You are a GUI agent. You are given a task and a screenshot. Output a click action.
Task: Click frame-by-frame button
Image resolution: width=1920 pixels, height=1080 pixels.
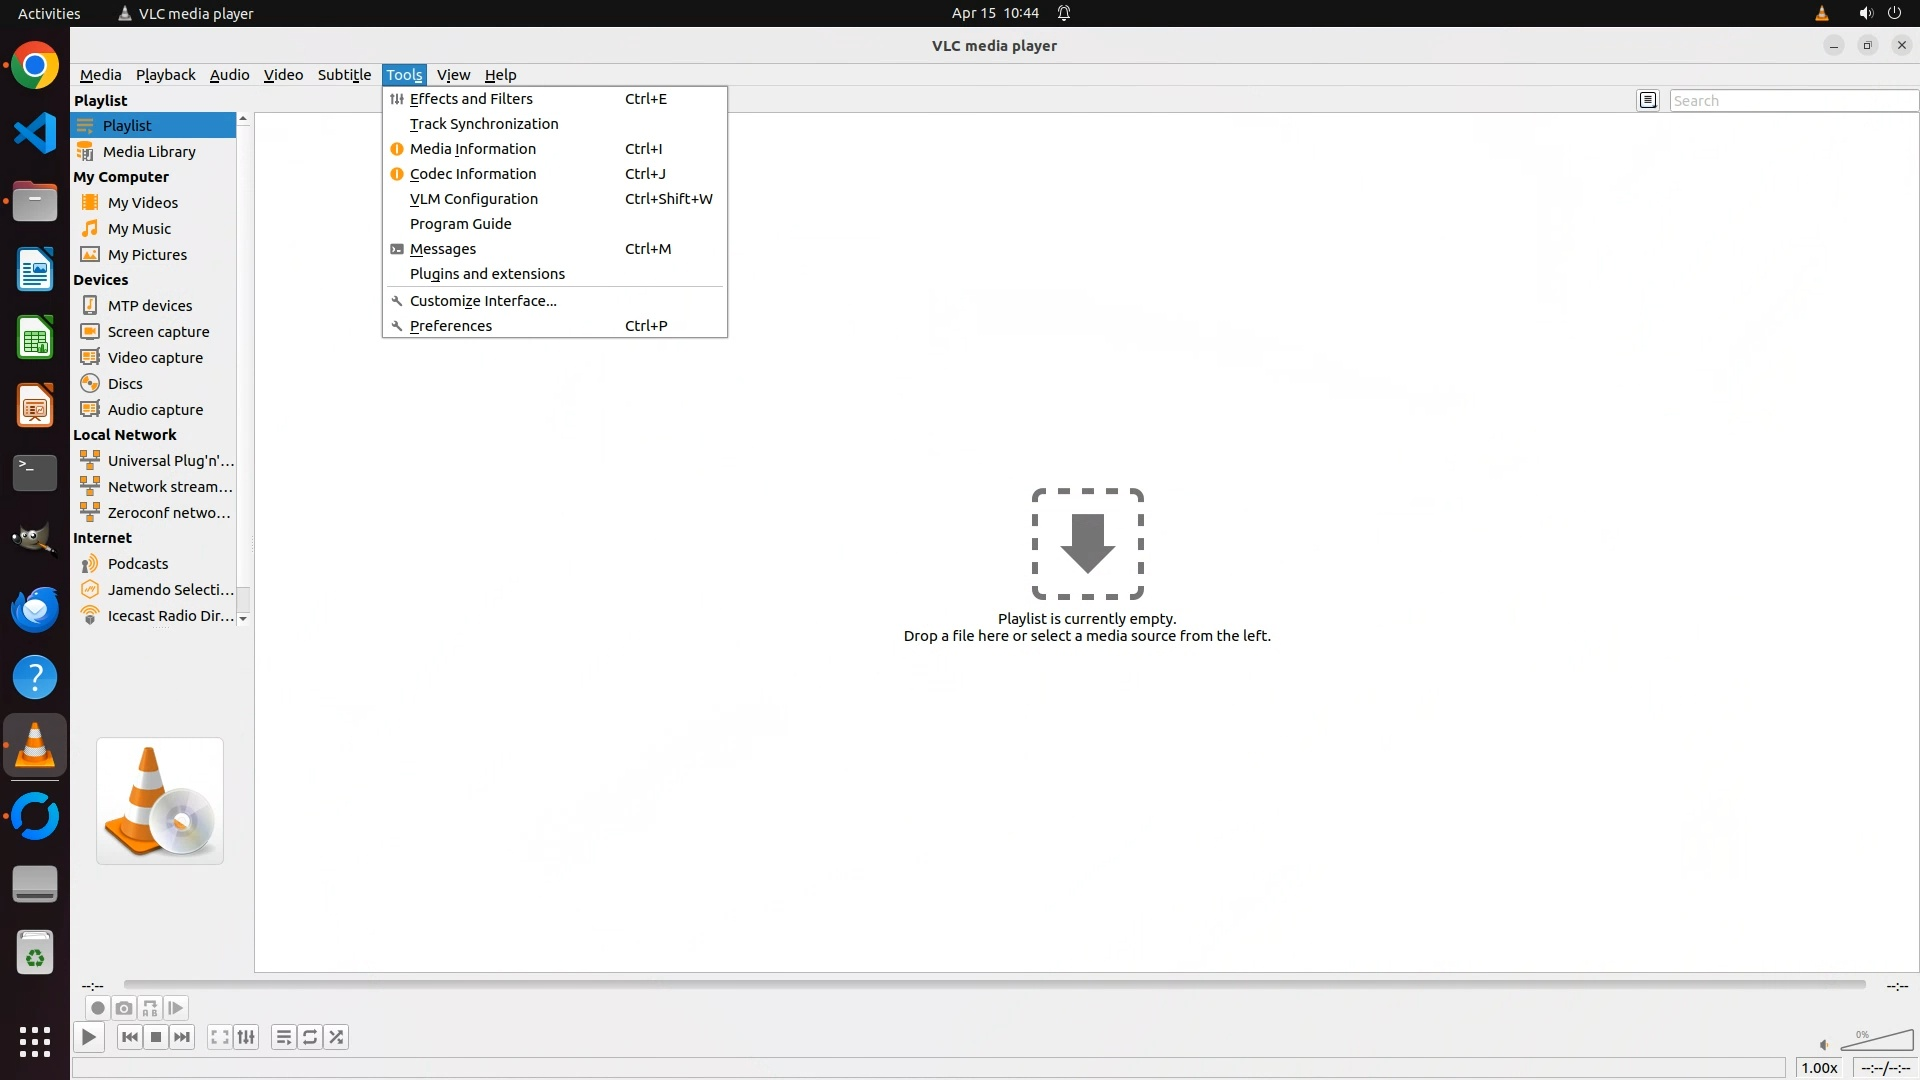pos(176,1008)
